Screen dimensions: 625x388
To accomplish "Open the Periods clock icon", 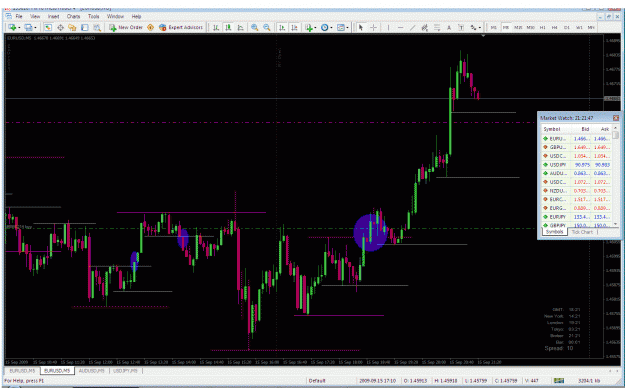I will pyautogui.click(x=324, y=28).
